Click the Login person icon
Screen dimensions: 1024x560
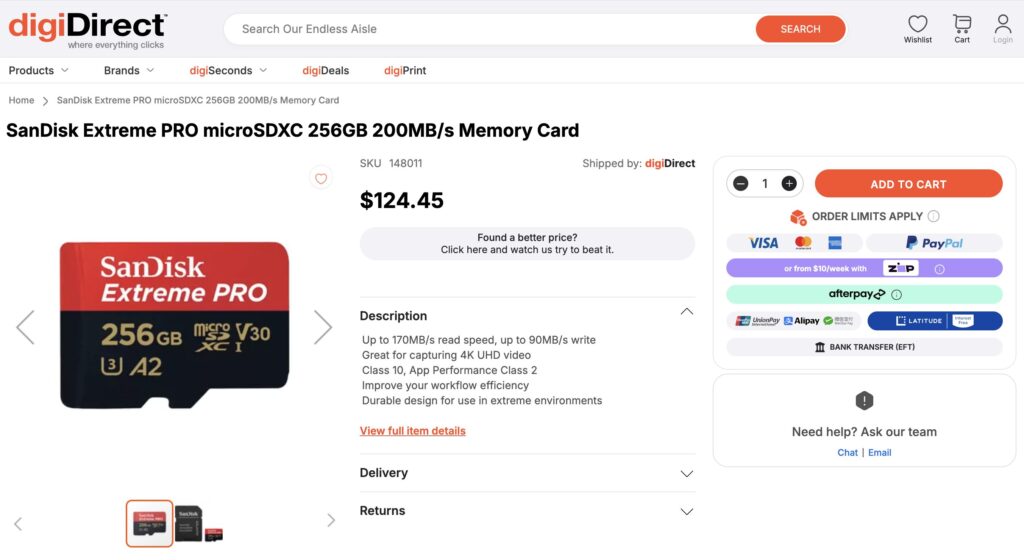click(1002, 24)
